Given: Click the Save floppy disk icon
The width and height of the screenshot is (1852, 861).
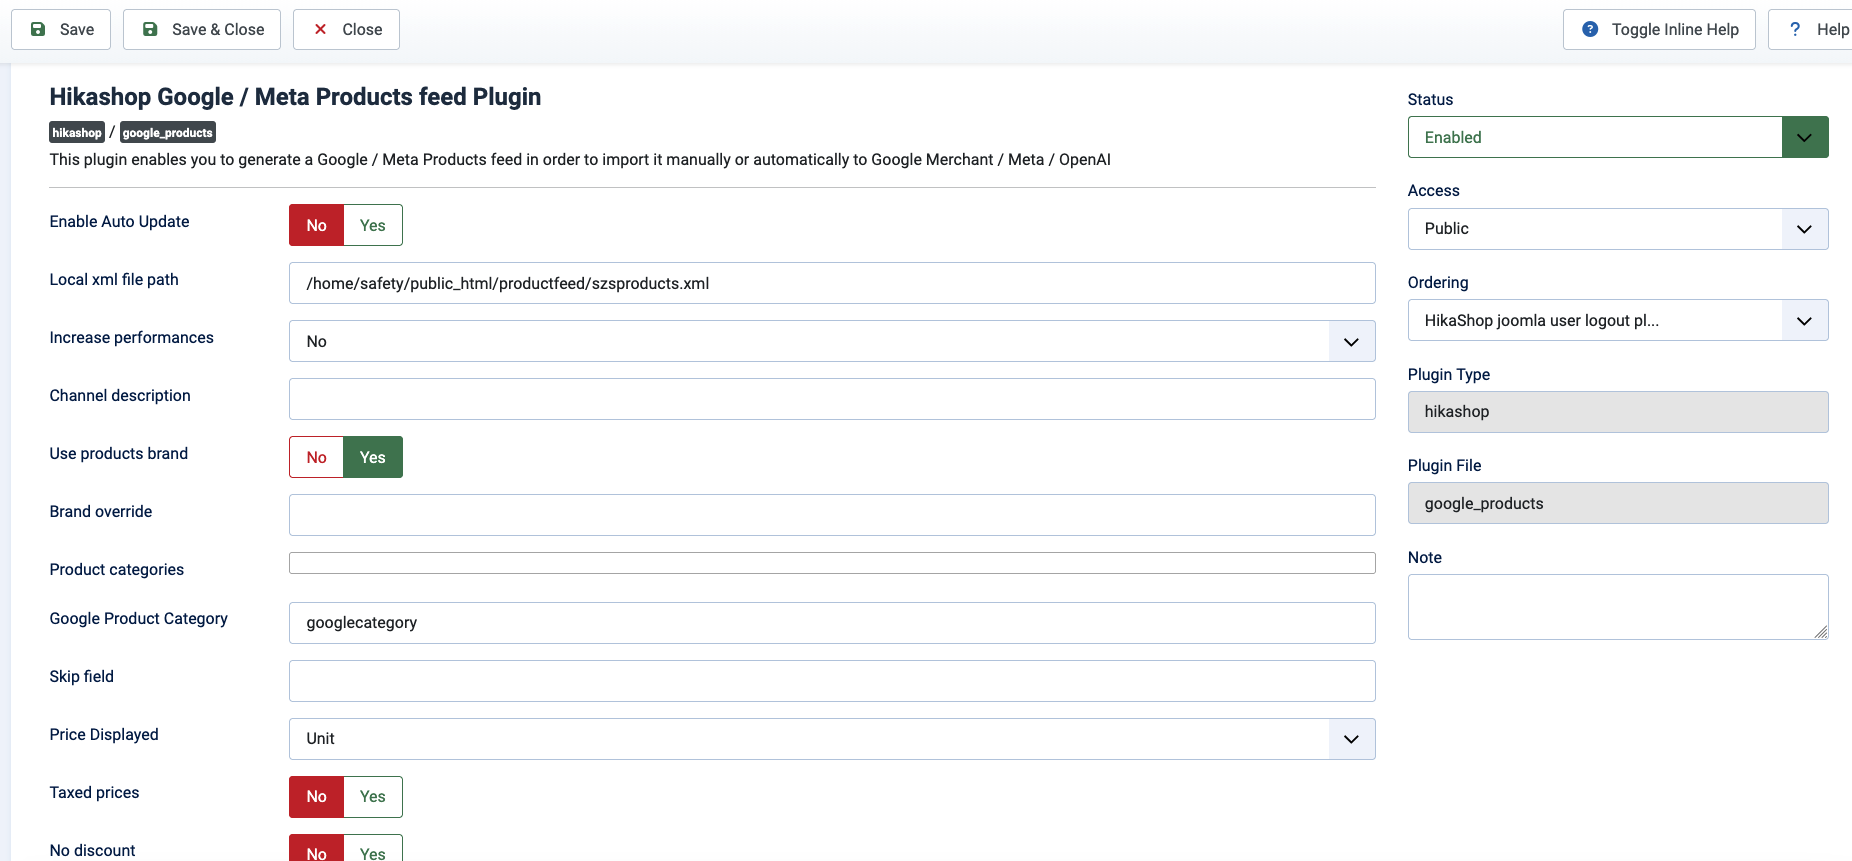Looking at the screenshot, I should tap(38, 30).
